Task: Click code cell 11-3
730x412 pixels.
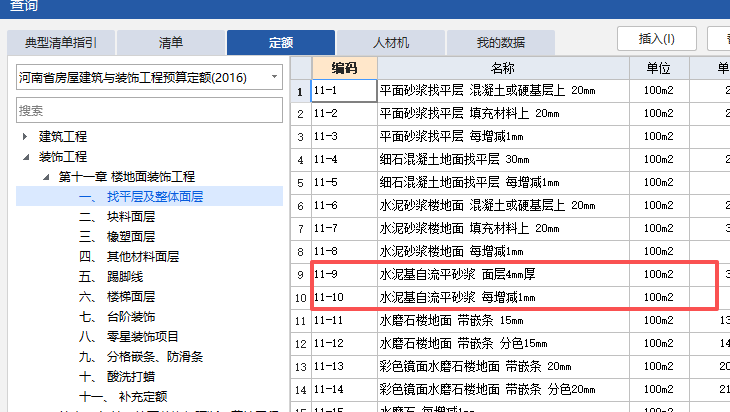Action: coord(344,136)
